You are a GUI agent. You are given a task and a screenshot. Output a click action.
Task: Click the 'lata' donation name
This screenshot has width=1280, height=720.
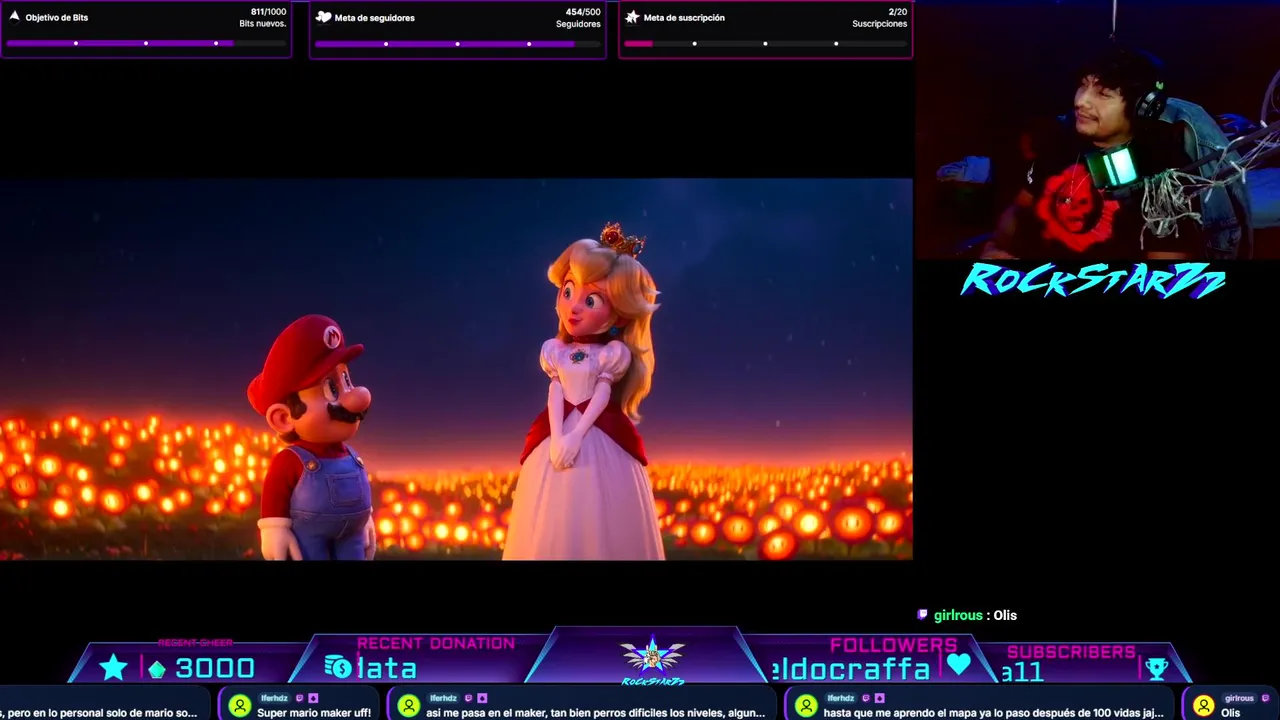pyautogui.click(x=386, y=668)
